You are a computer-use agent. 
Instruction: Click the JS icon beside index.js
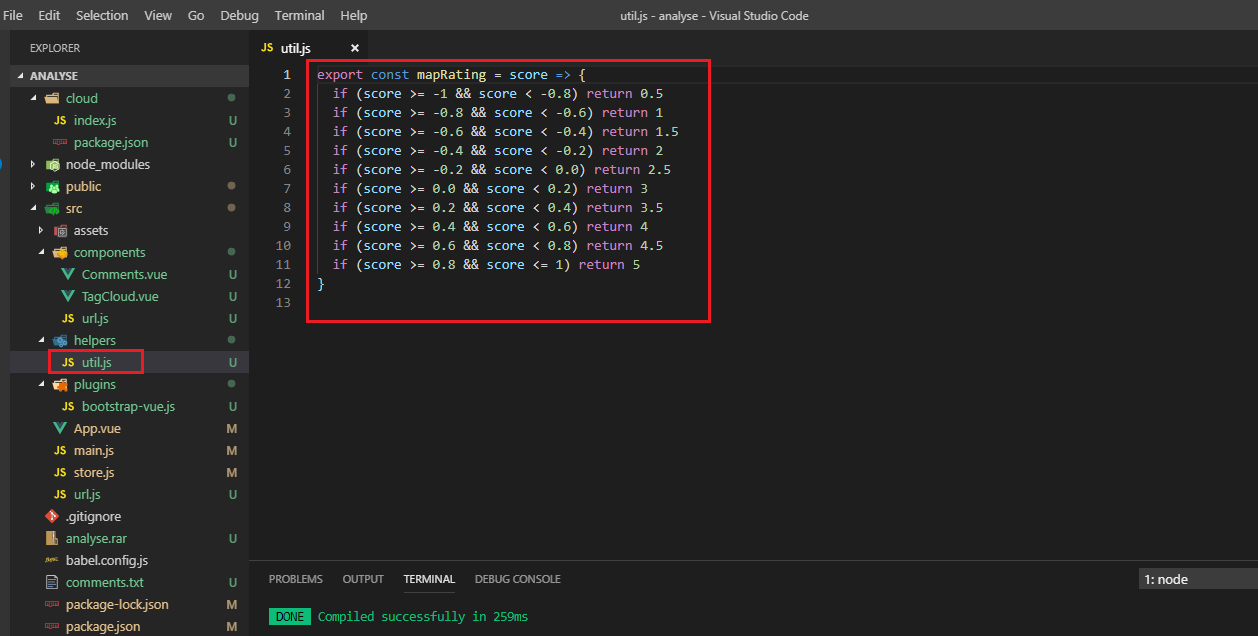pos(60,120)
